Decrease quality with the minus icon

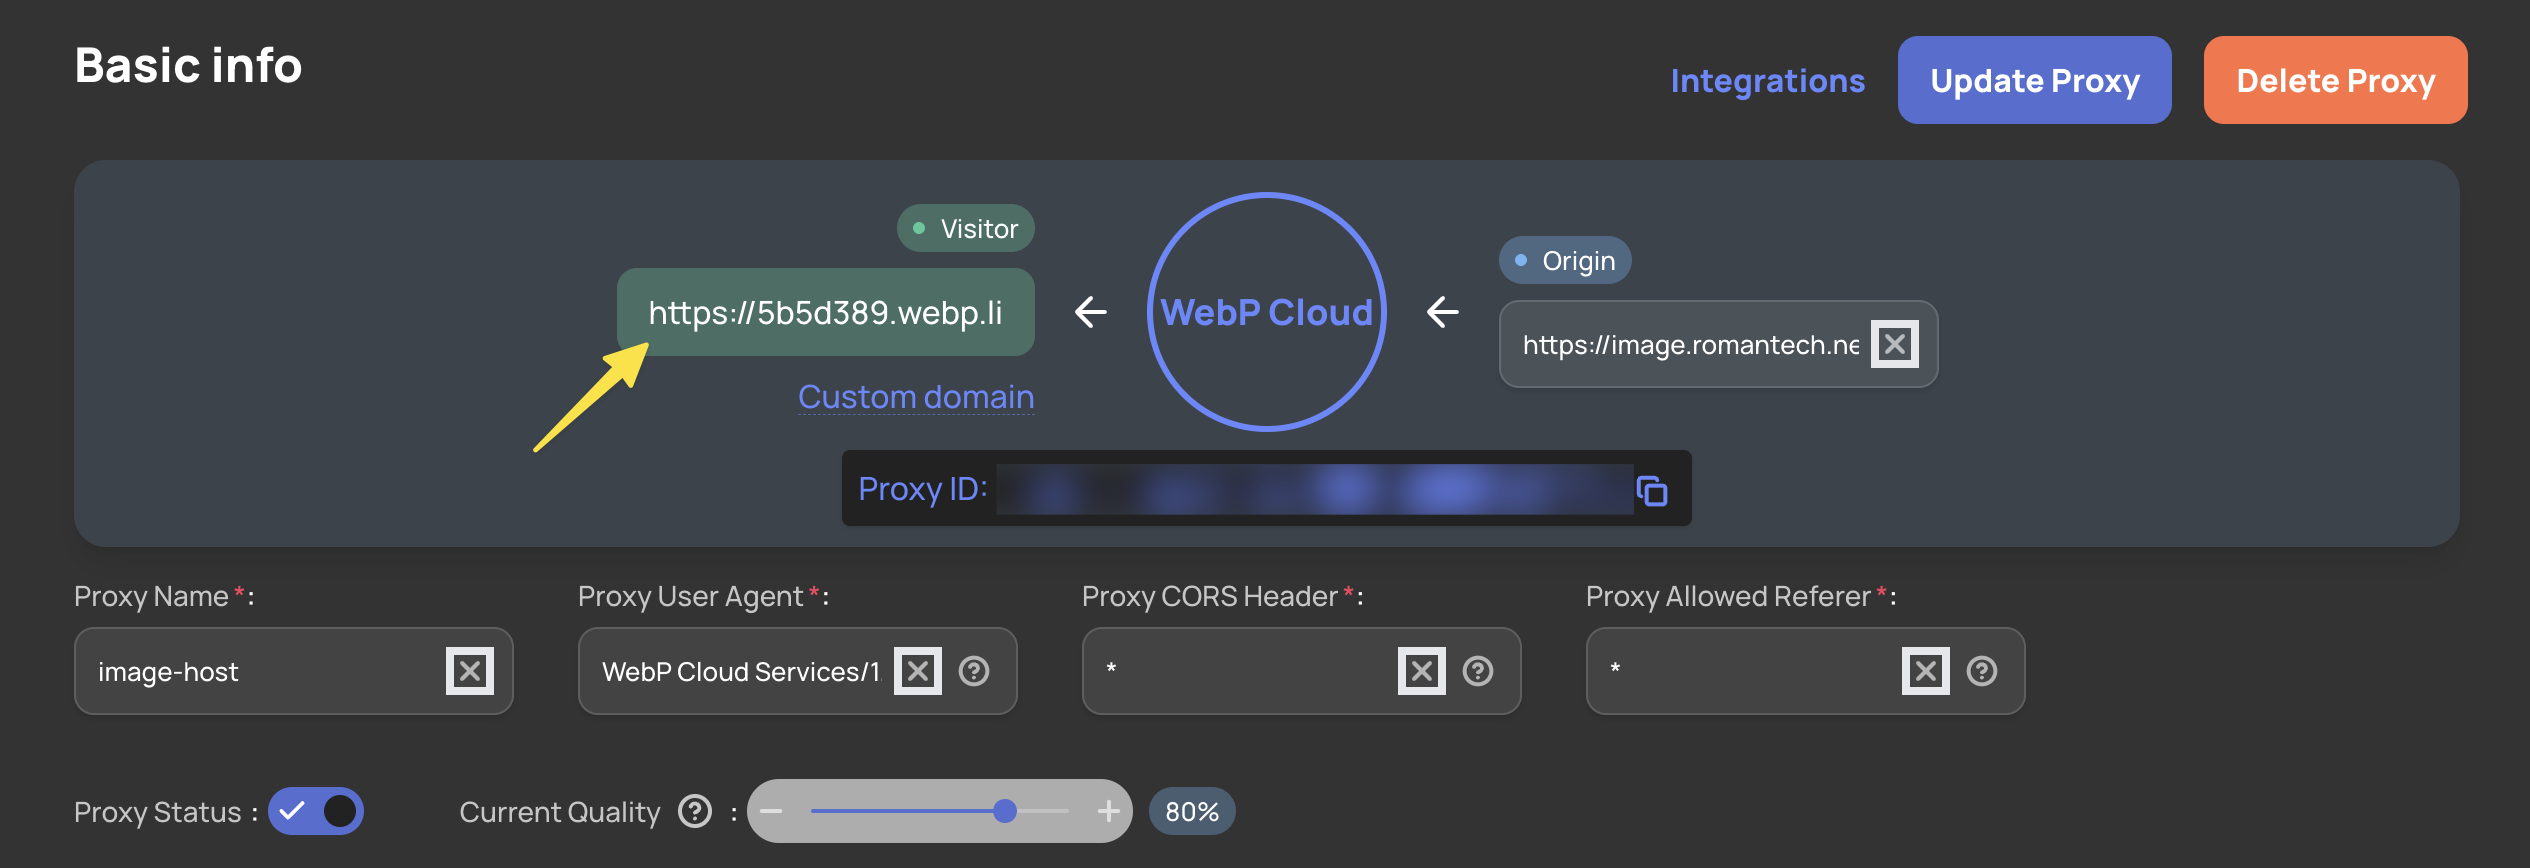(771, 811)
